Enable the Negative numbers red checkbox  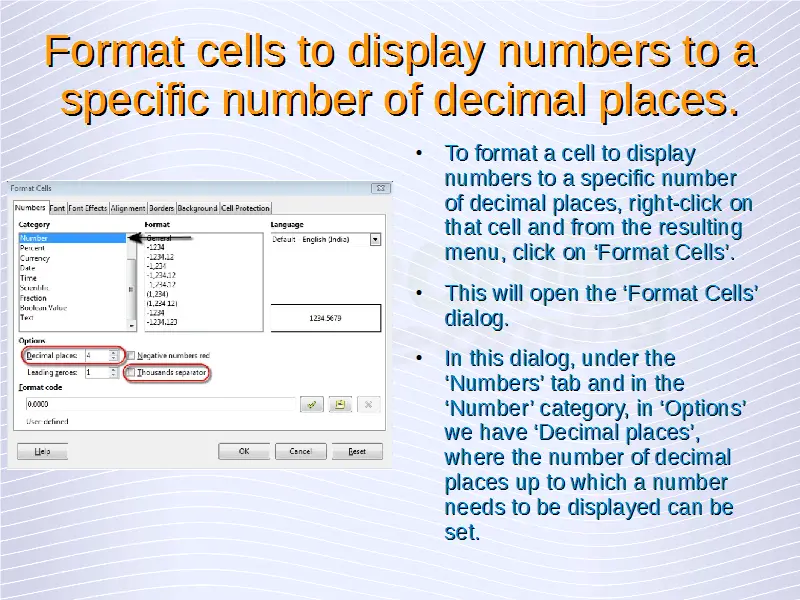click(131, 355)
